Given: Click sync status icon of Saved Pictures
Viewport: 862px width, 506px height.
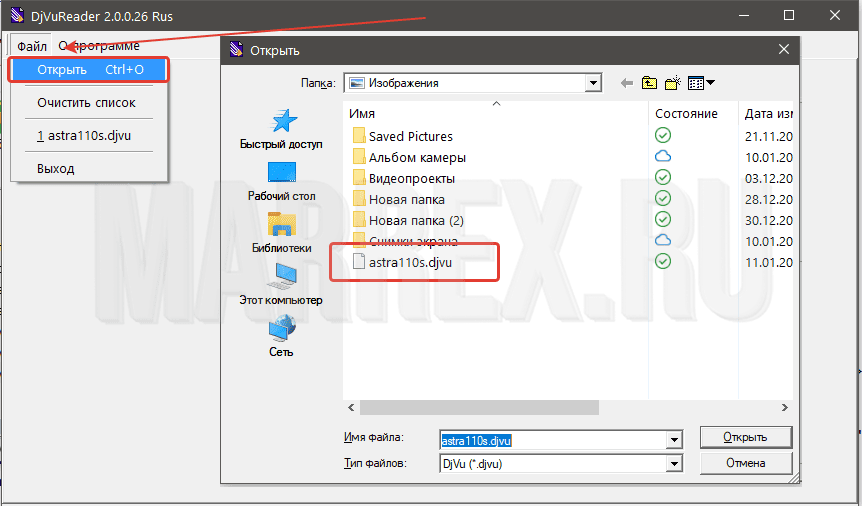Looking at the screenshot, I should click(663, 135).
